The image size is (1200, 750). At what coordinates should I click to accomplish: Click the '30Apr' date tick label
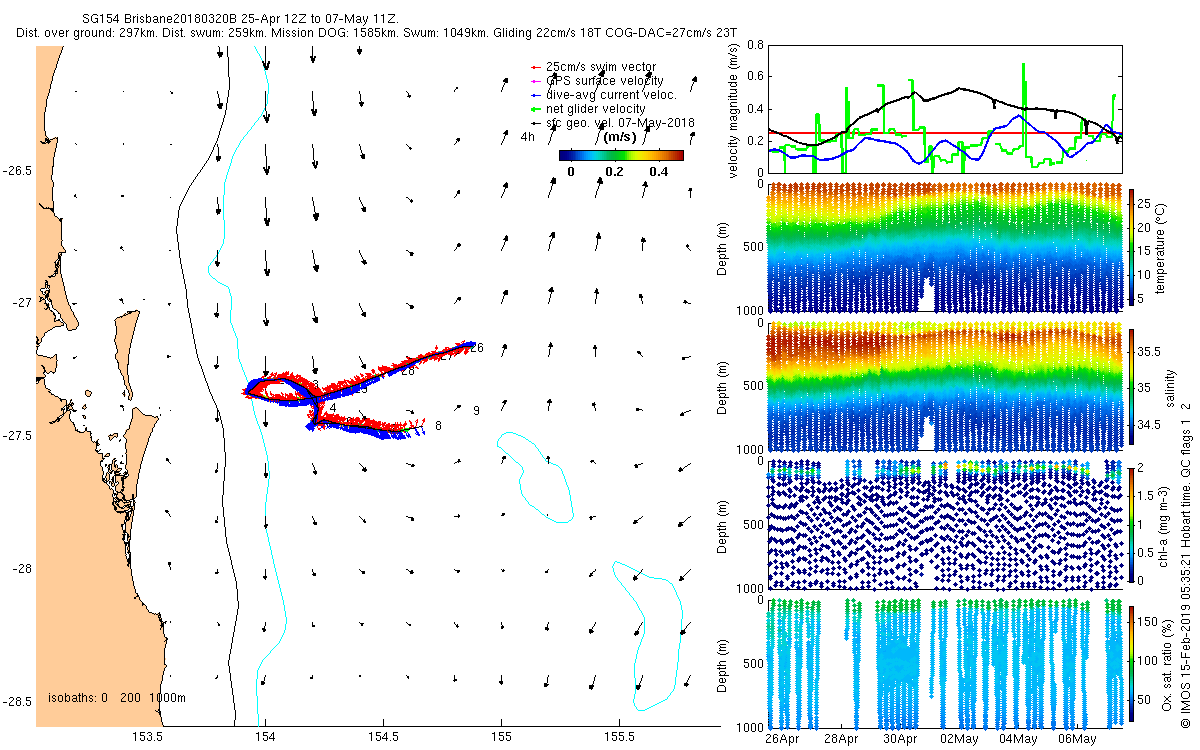[900, 739]
